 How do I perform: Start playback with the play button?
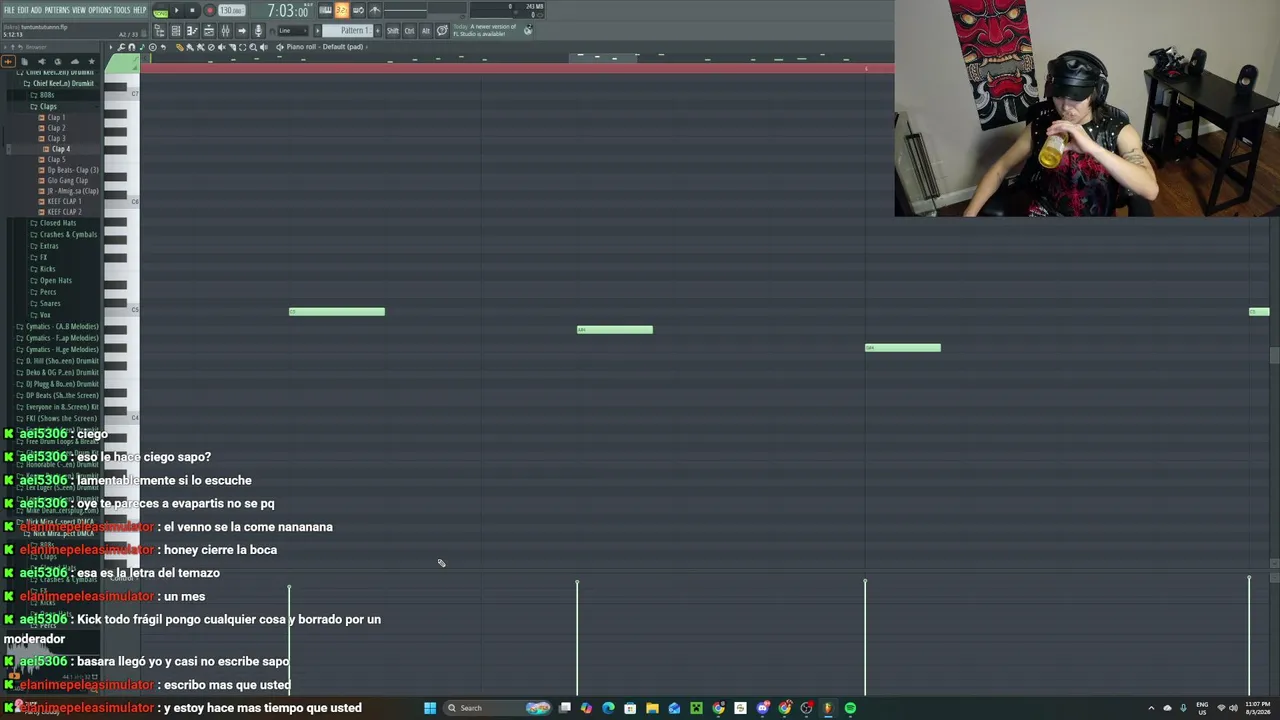[177, 10]
